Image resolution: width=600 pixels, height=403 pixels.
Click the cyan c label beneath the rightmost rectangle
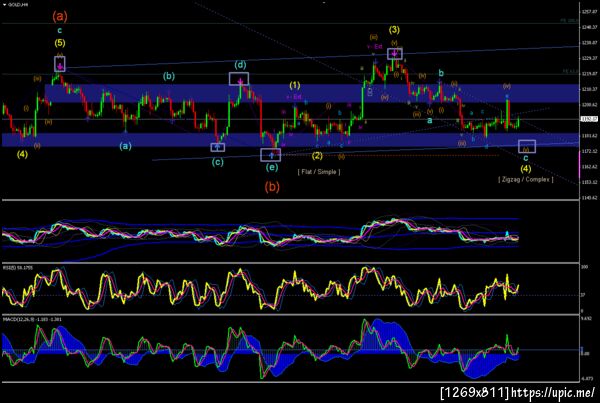point(526,158)
